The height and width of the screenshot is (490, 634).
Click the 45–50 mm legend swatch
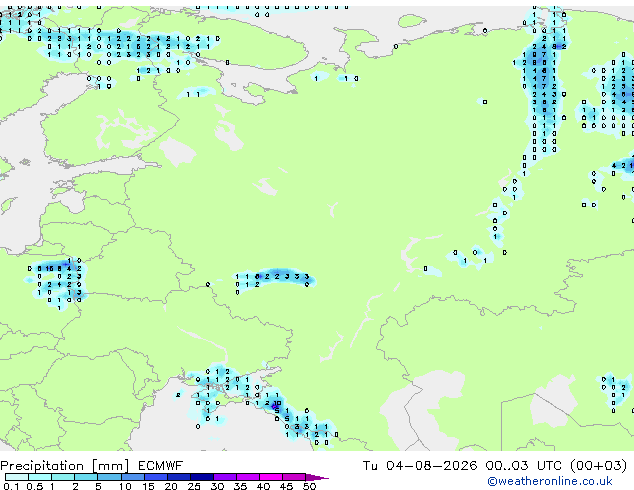point(294,477)
